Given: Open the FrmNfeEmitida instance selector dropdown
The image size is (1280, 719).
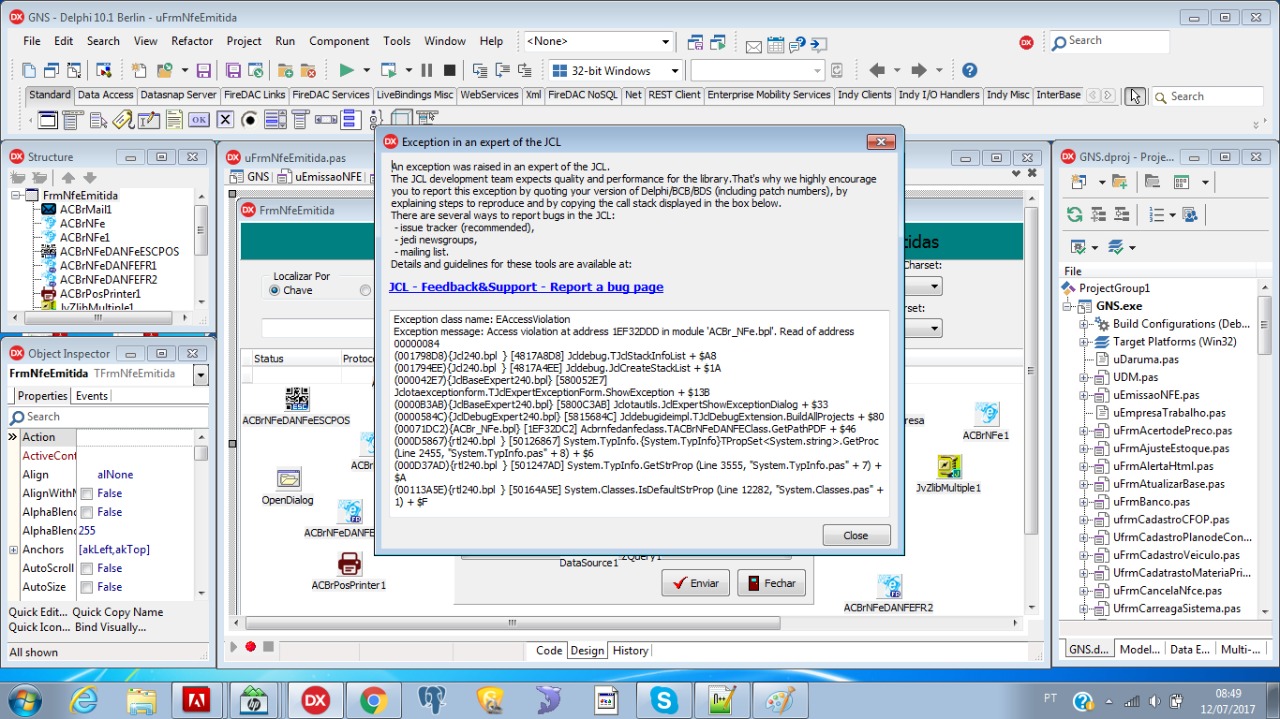Looking at the screenshot, I should point(200,374).
